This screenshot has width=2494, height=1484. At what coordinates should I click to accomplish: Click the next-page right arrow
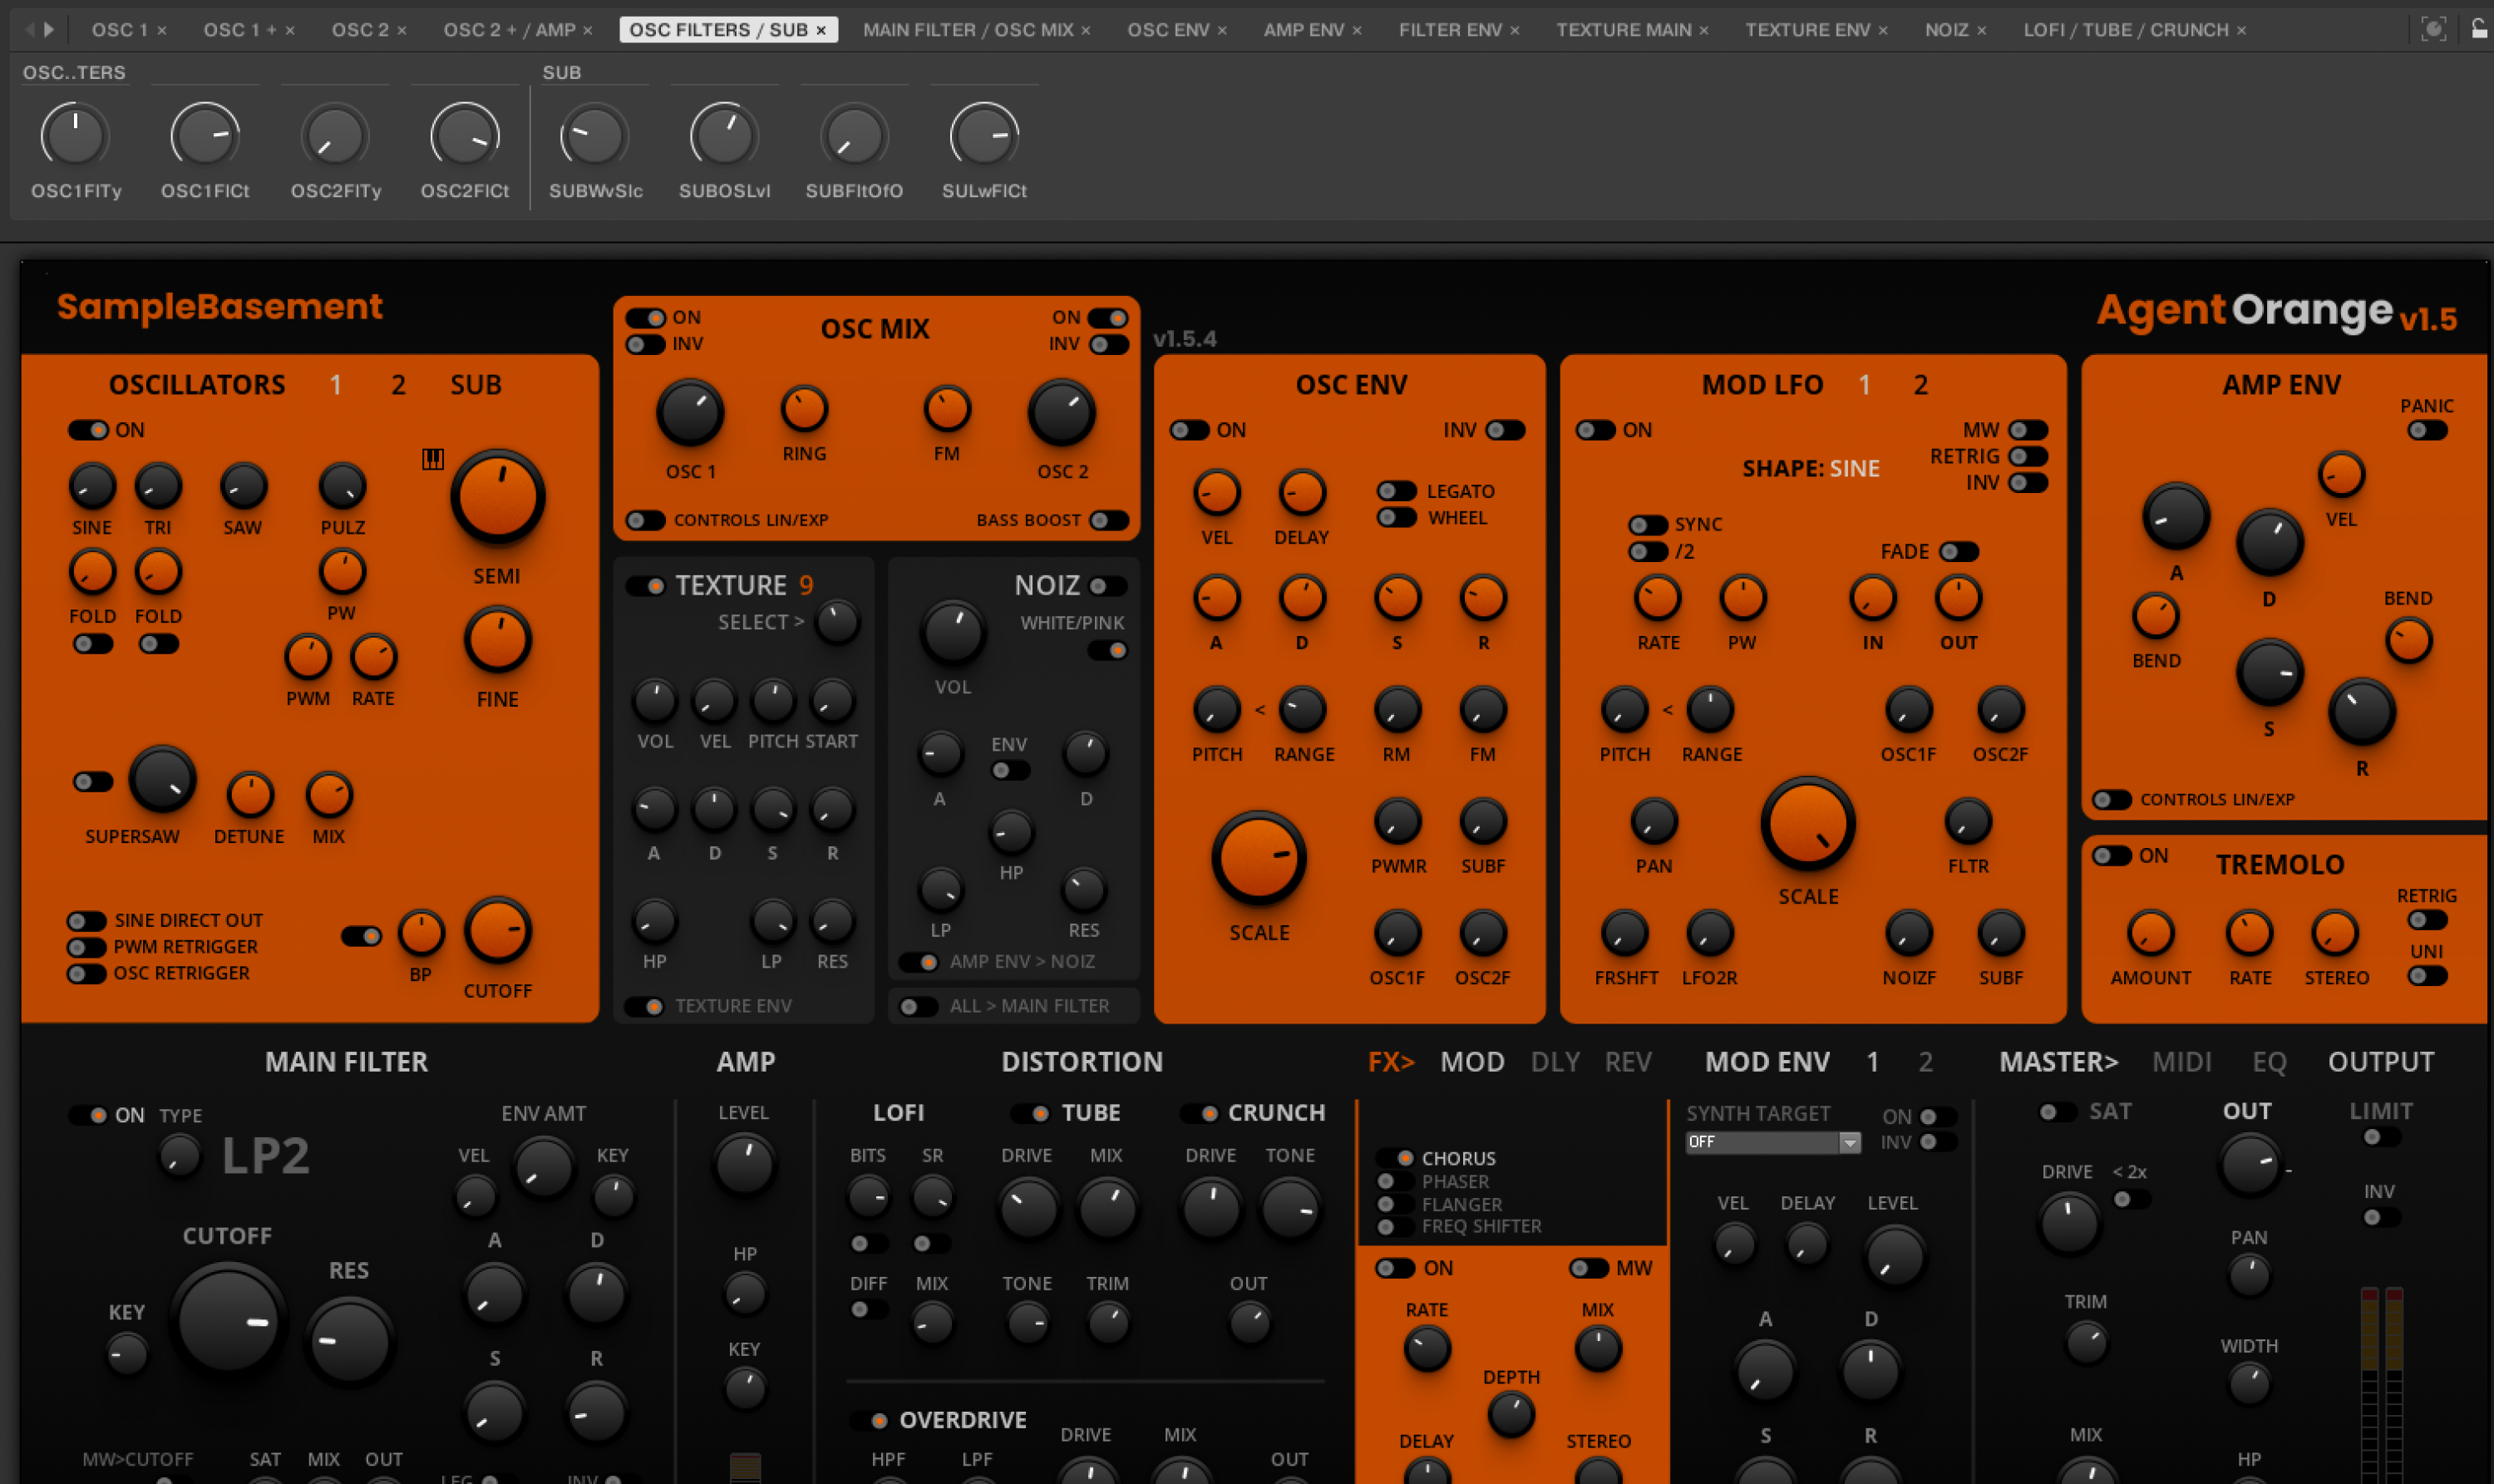click(49, 29)
